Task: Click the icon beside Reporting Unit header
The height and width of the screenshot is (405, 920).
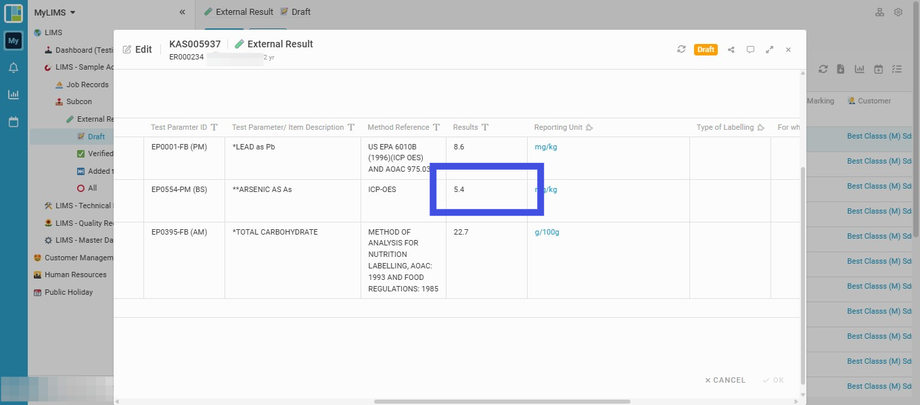Action: pos(590,127)
